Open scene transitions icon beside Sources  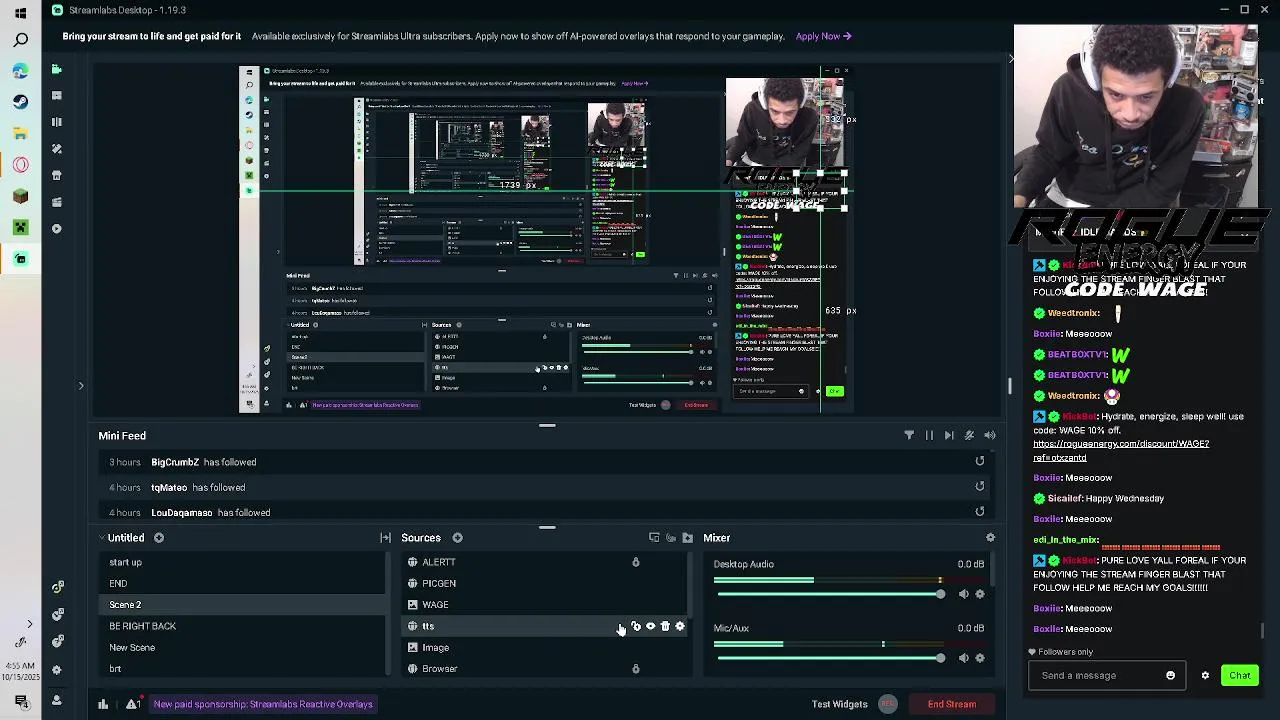coord(386,538)
